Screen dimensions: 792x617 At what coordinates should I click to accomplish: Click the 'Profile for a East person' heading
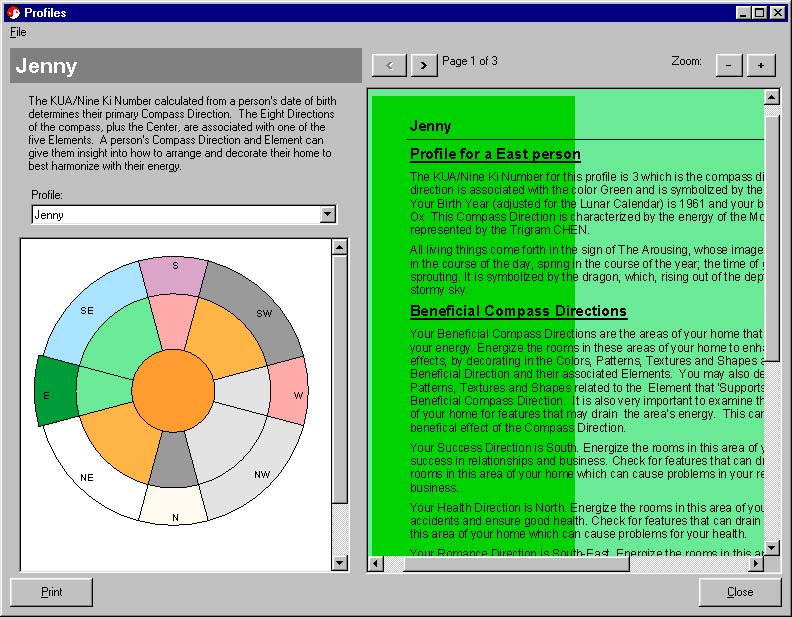point(495,154)
